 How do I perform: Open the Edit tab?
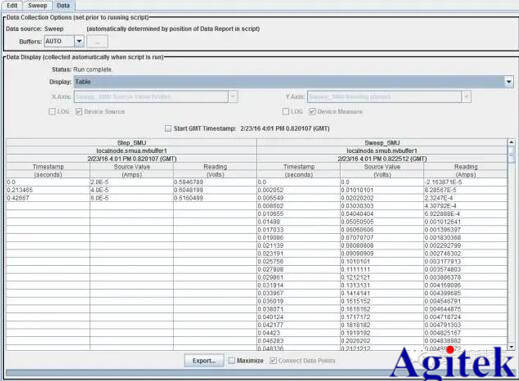pyautogui.click(x=12, y=5)
